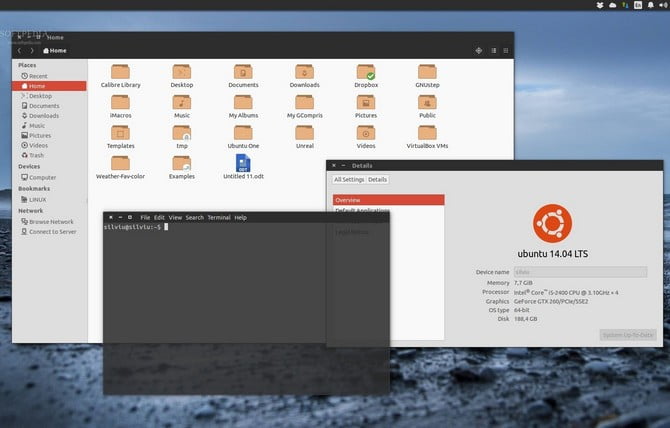Open the Documents folder icon in file view
Screen dimensions: 670x428
click(243, 72)
